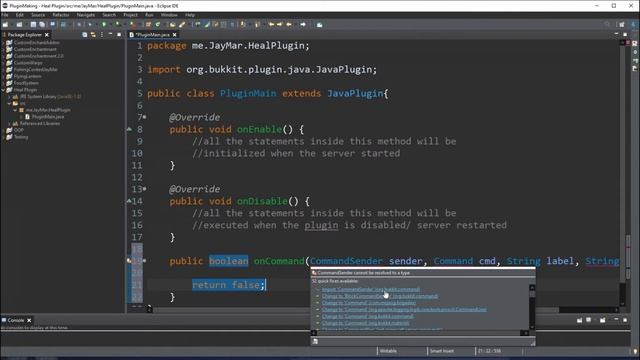640x360 pixels.
Task: Click the New file toolbar icon
Action: 5,24
